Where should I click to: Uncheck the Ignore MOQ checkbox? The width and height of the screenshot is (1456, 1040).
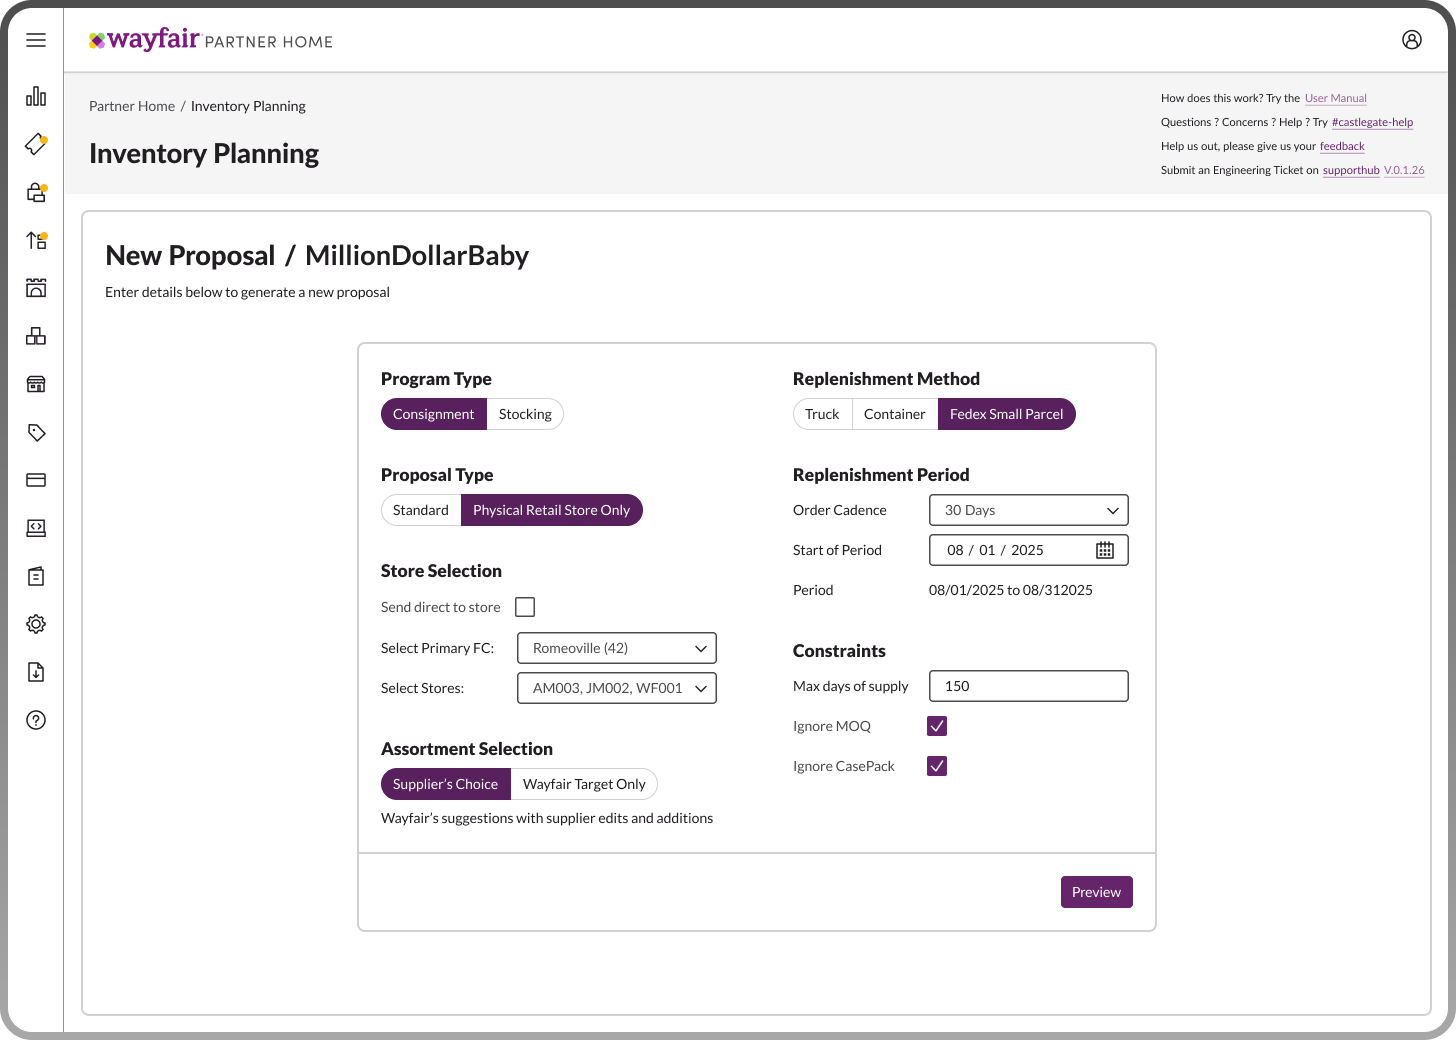point(937,726)
